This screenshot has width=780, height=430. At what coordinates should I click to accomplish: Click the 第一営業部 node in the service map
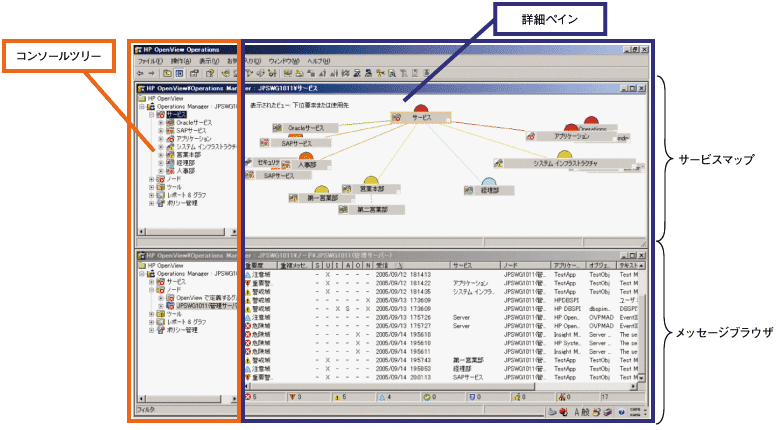click(322, 198)
